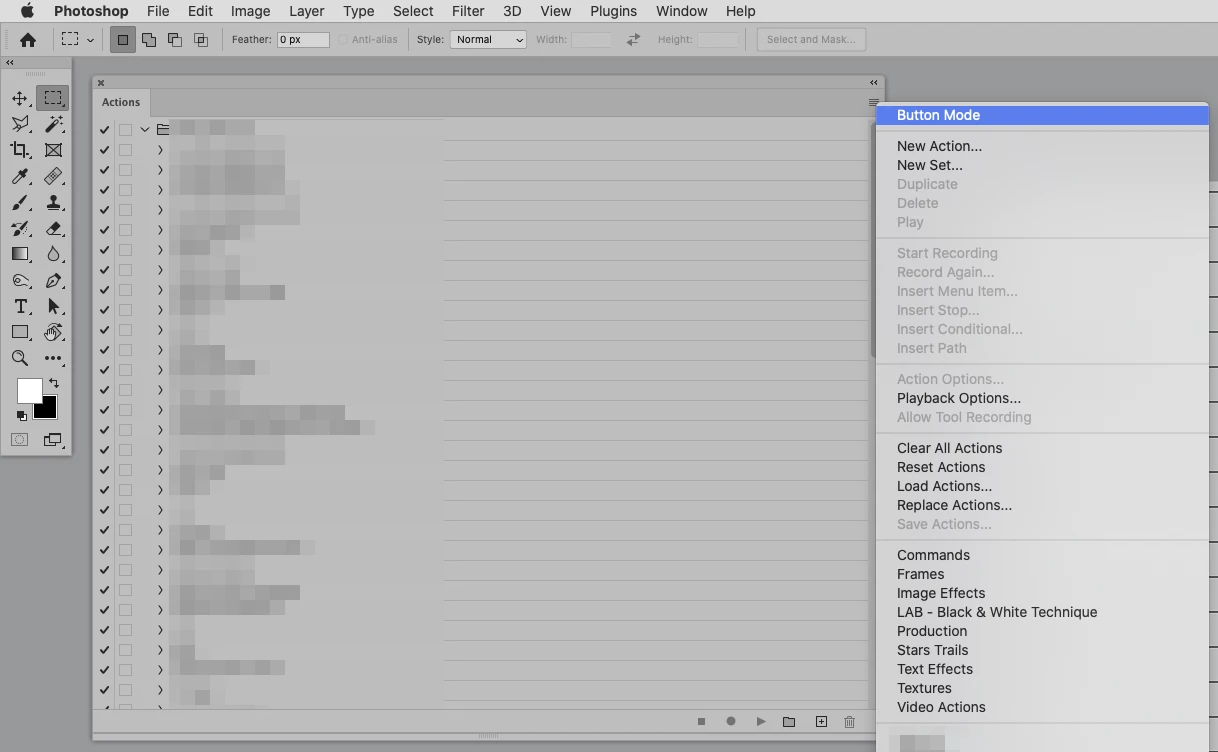Select the Brush tool

(x=20, y=202)
